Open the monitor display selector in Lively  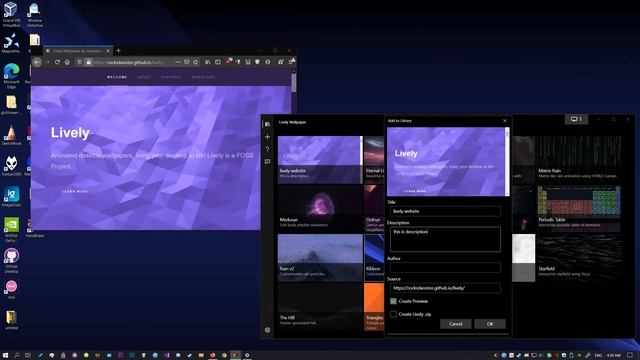point(576,119)
